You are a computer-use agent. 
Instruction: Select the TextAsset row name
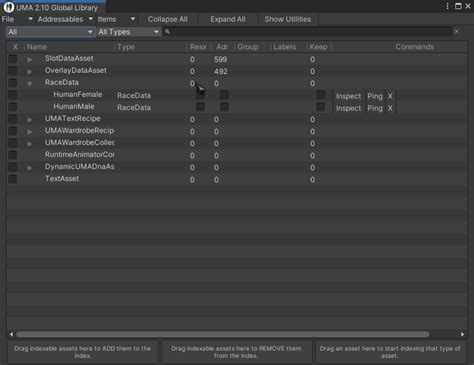coord(62,179)
